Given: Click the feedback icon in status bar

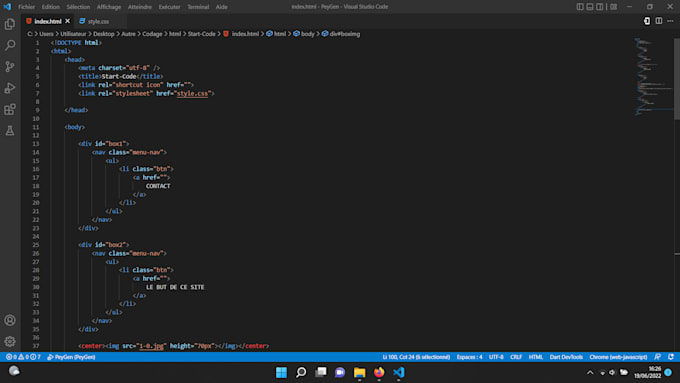Looking at the screenshot, I should (x=657, y=357).
